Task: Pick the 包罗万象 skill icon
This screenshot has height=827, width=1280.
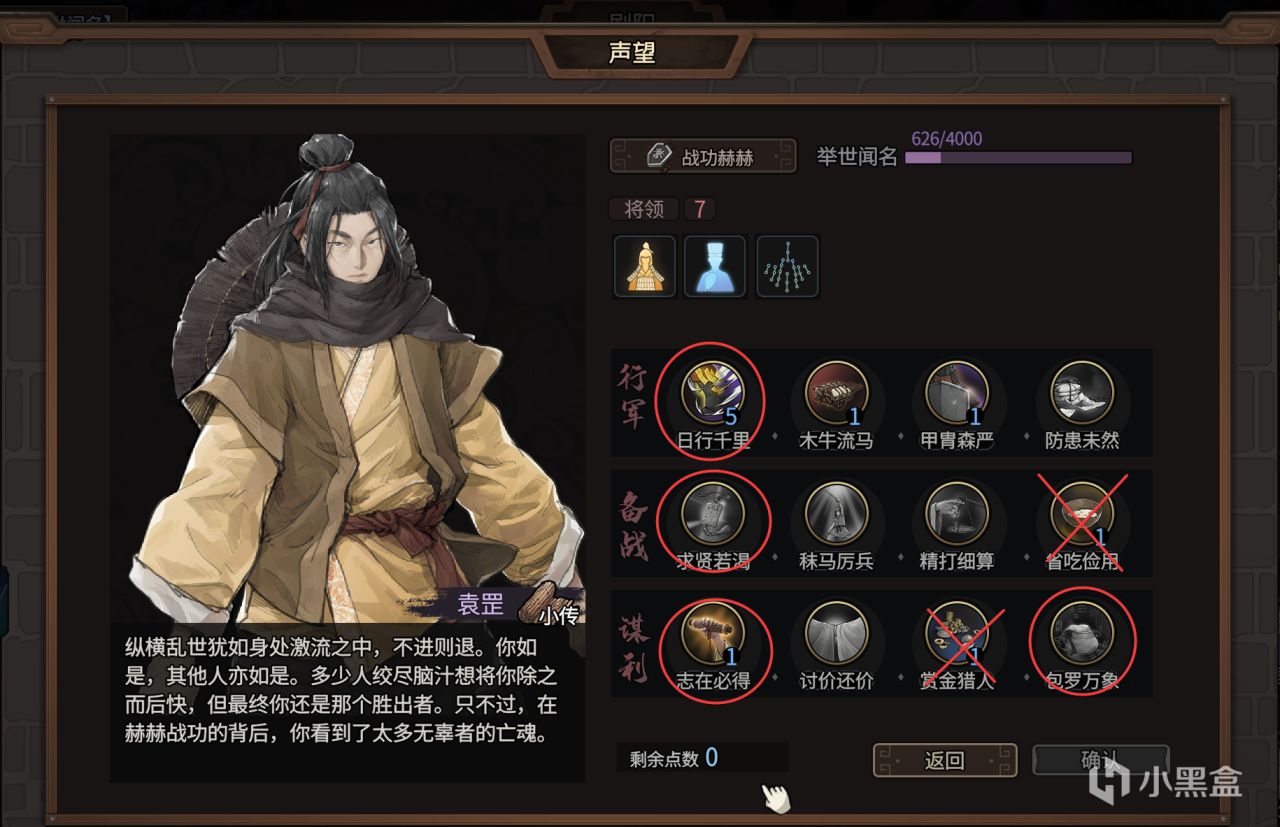Action: (1081, 634)
